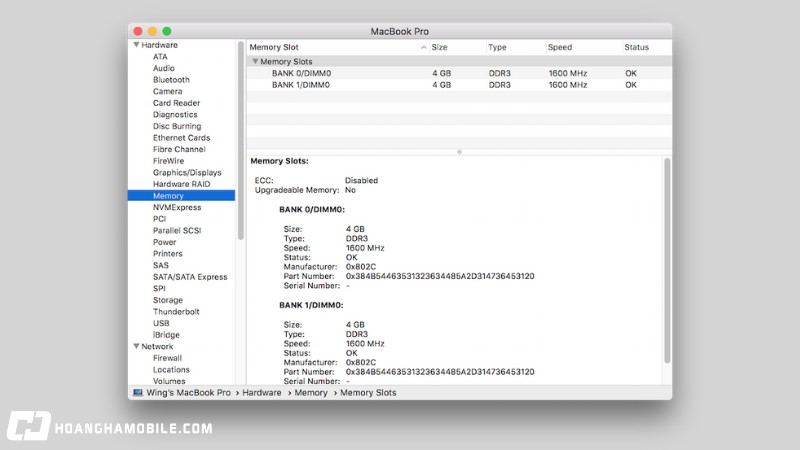Click the green full-screen window button

167,32
